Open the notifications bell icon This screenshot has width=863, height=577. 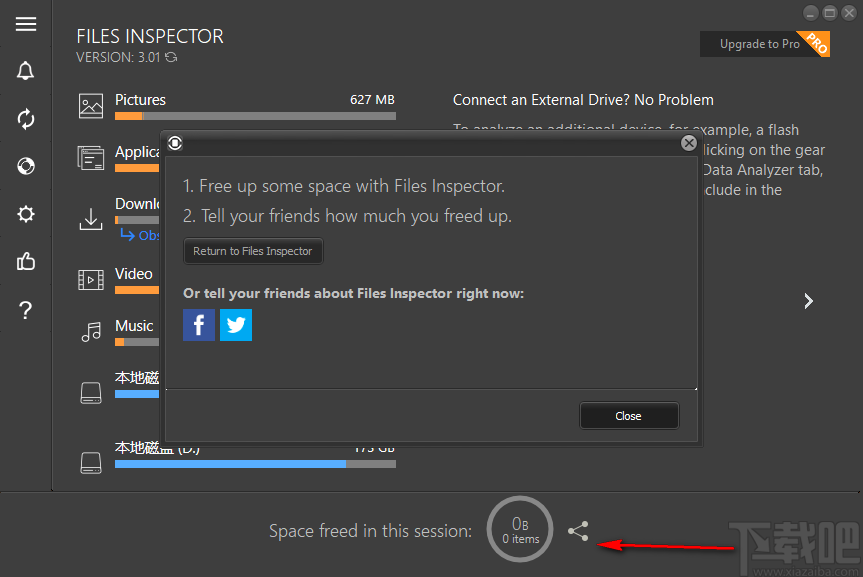coord(25,71)
